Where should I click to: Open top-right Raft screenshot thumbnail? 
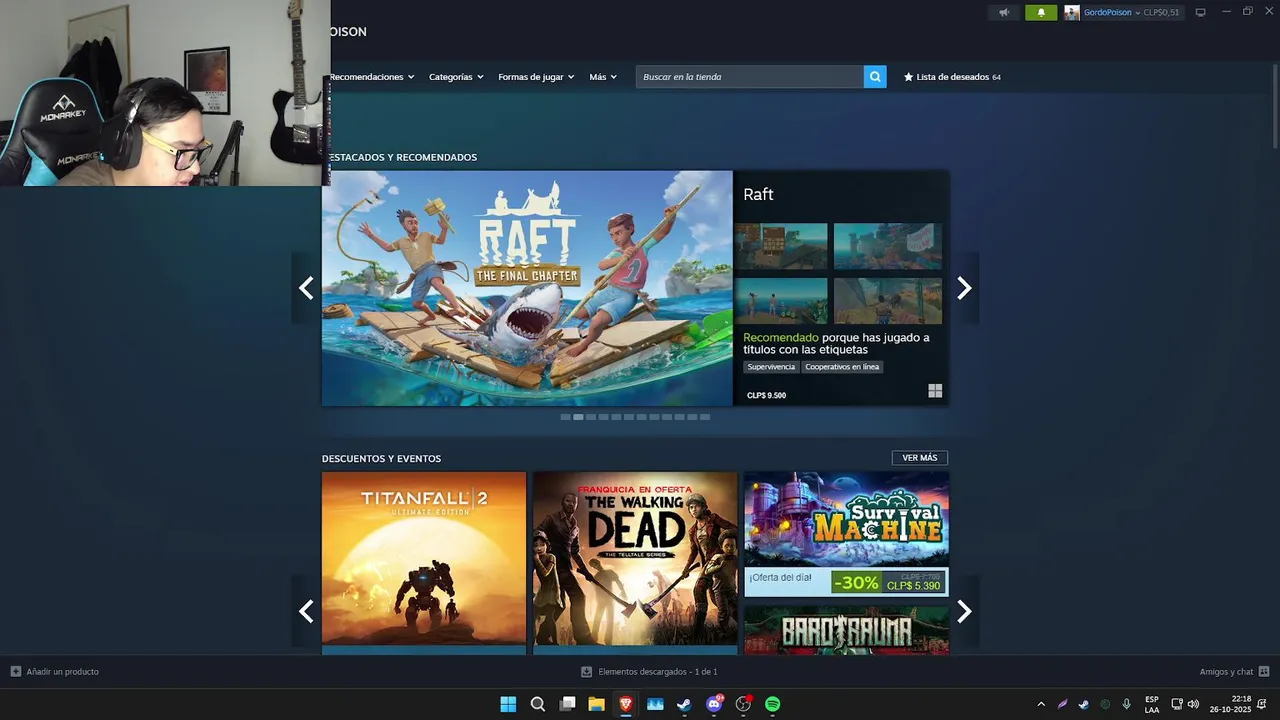[888, 246]
